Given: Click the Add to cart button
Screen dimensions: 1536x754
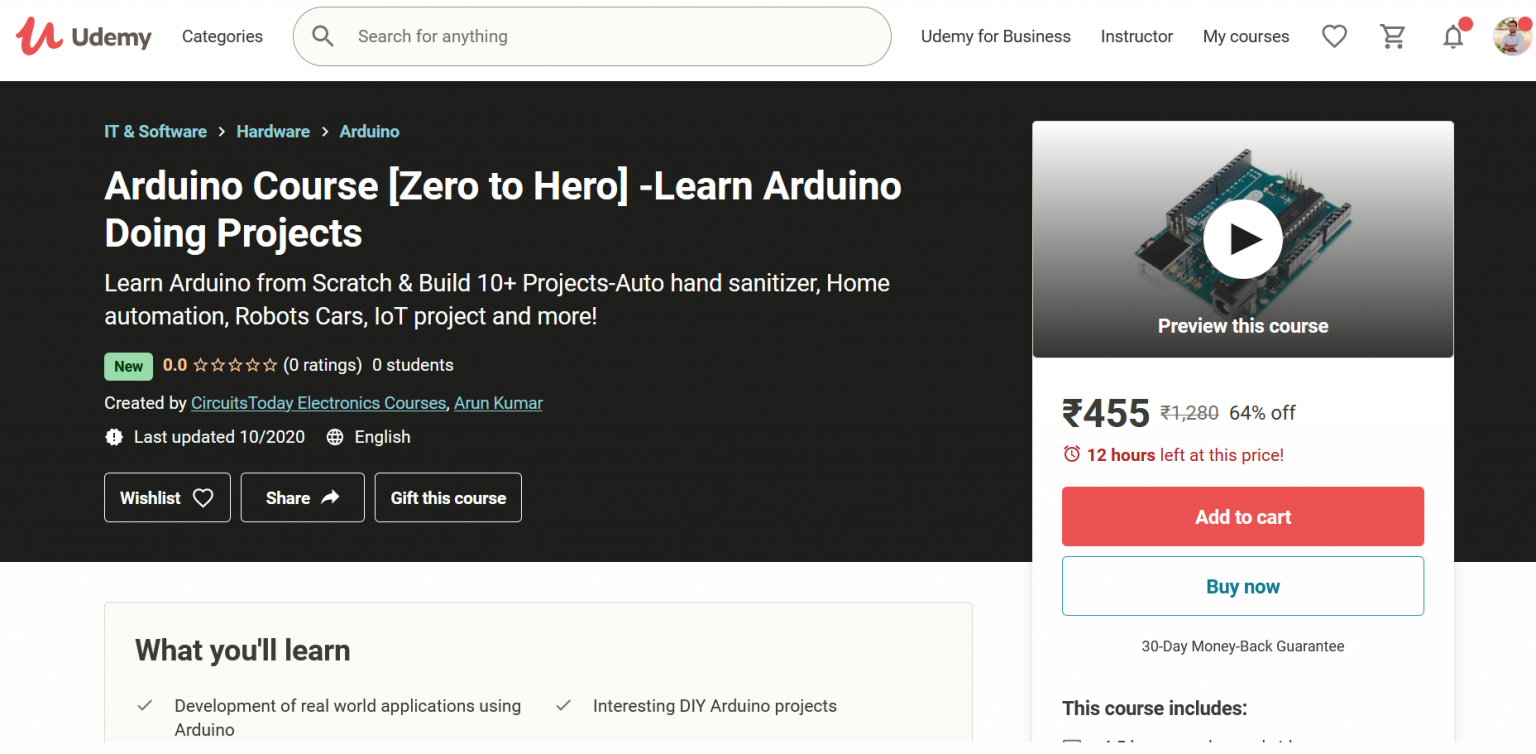Looking at the screenshot, I should point(1242,516).
